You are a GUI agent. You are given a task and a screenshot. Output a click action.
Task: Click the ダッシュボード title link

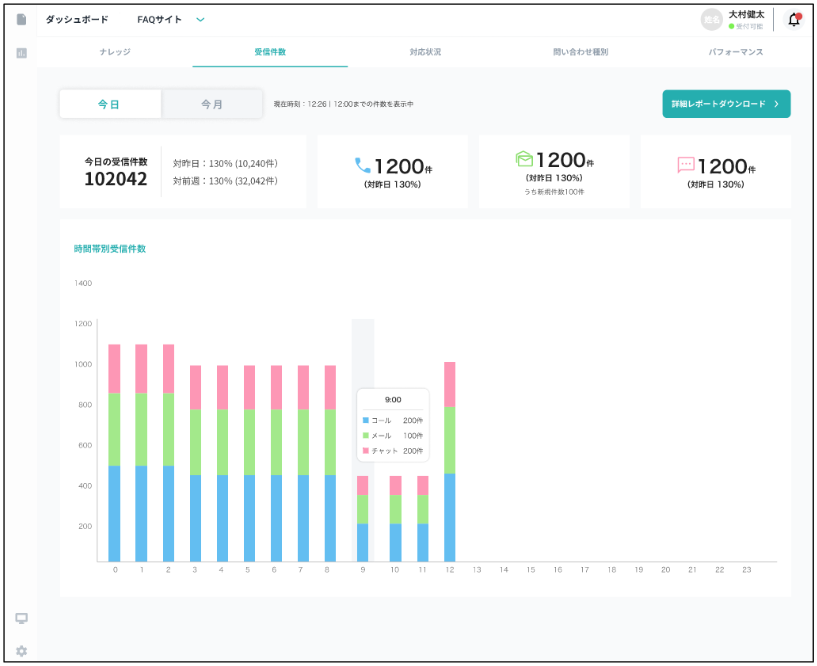pyautogui.click(x=77, y=19)
